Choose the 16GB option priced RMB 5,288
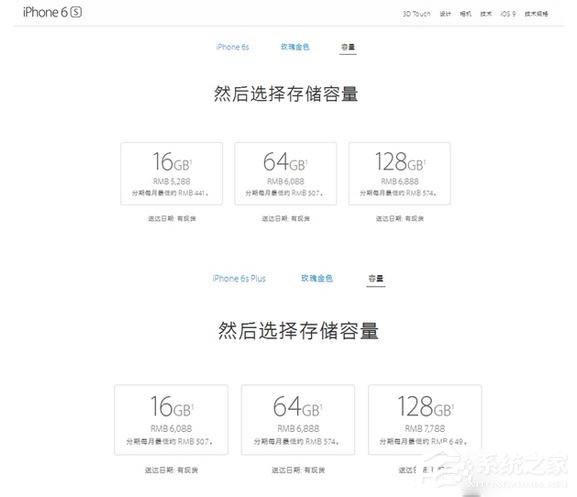The image size is (577, 497). point(171,174)
